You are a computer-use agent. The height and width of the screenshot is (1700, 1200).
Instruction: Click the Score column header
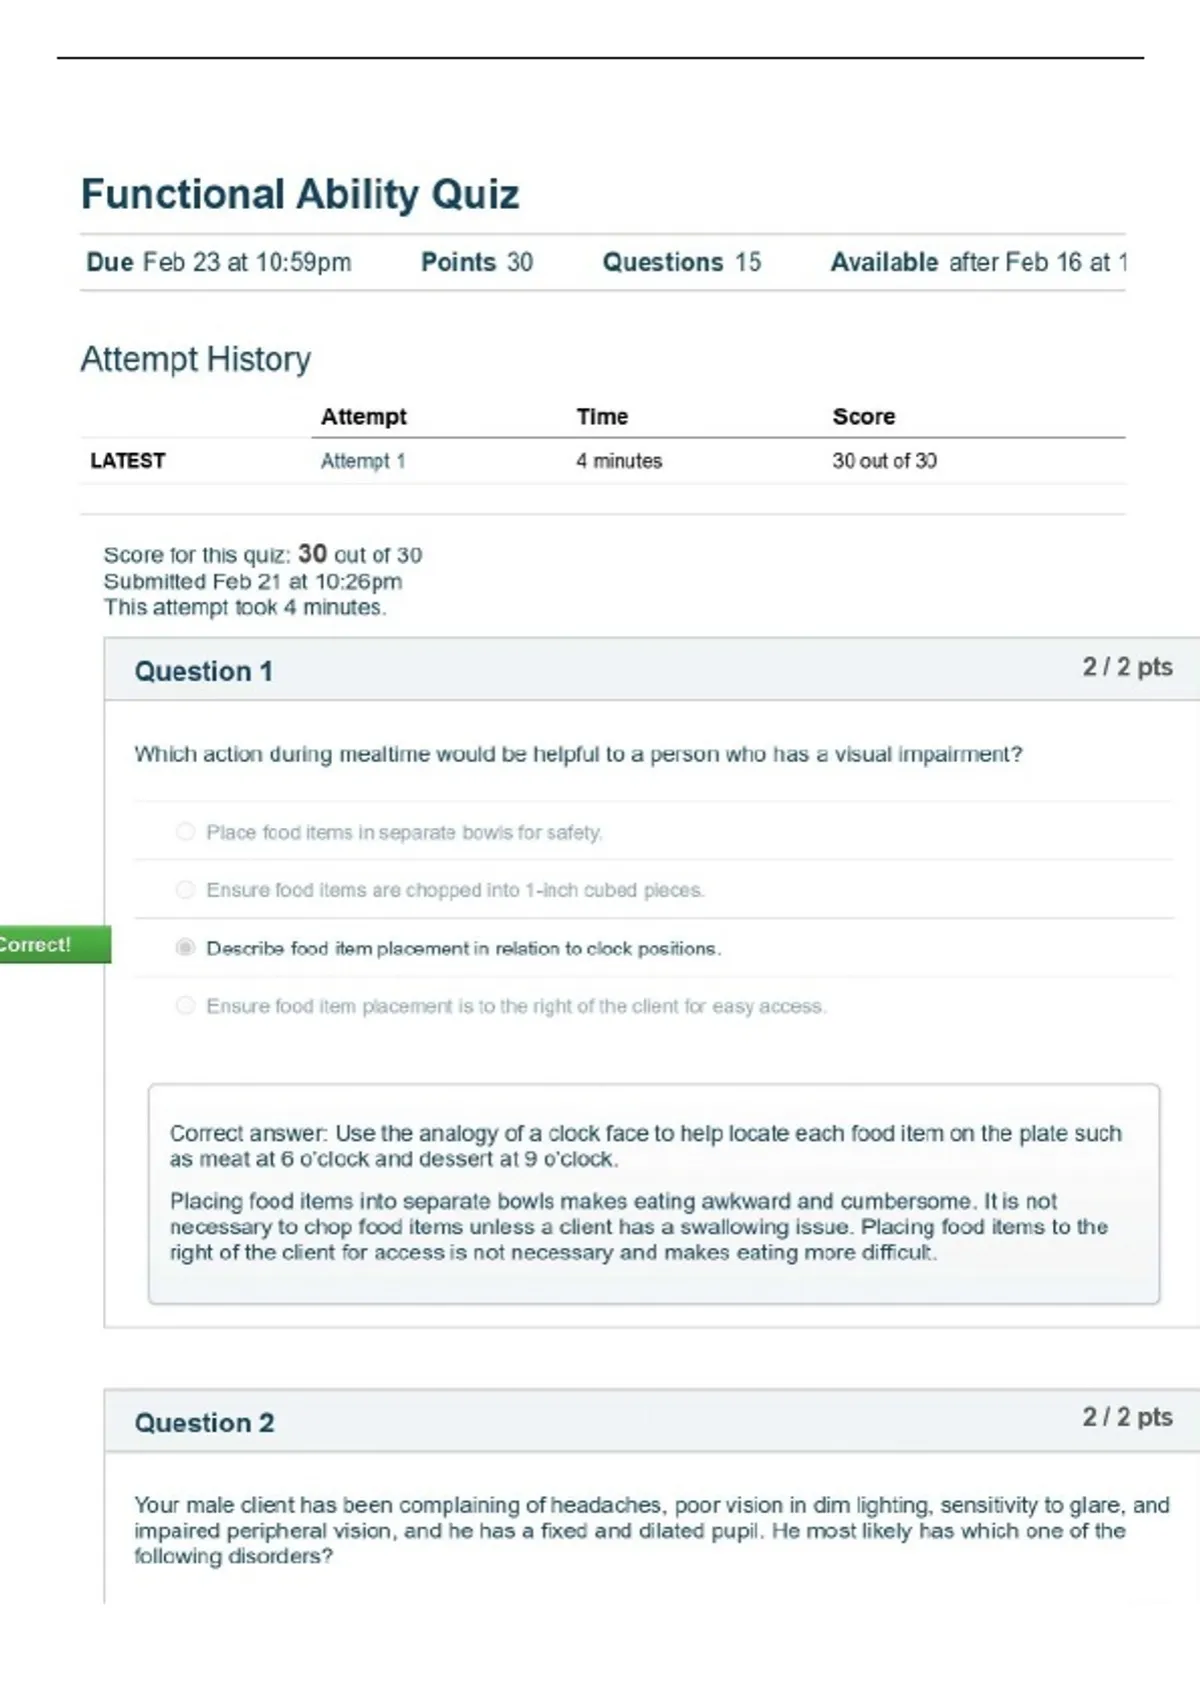coord(864,417)
